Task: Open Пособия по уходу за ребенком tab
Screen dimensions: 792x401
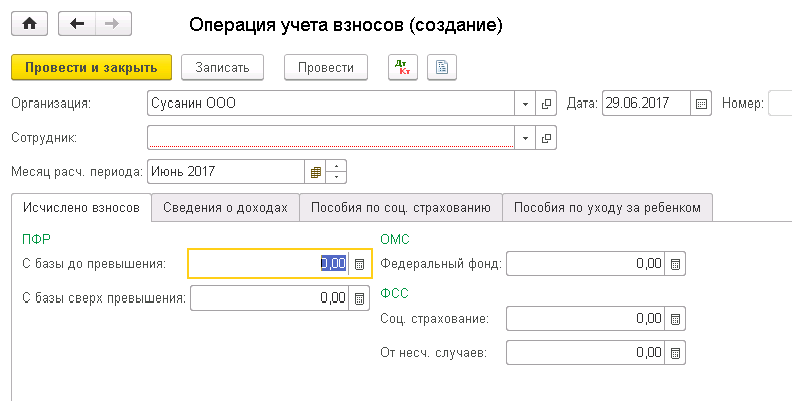Action: [608, 208]
